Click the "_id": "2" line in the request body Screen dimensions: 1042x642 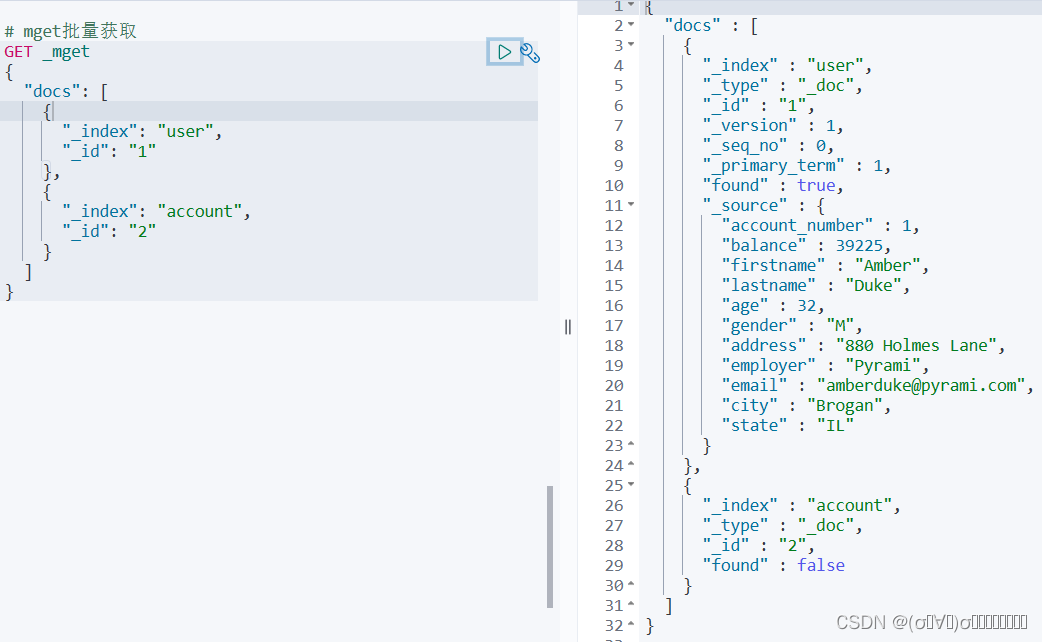click(109, 231)
